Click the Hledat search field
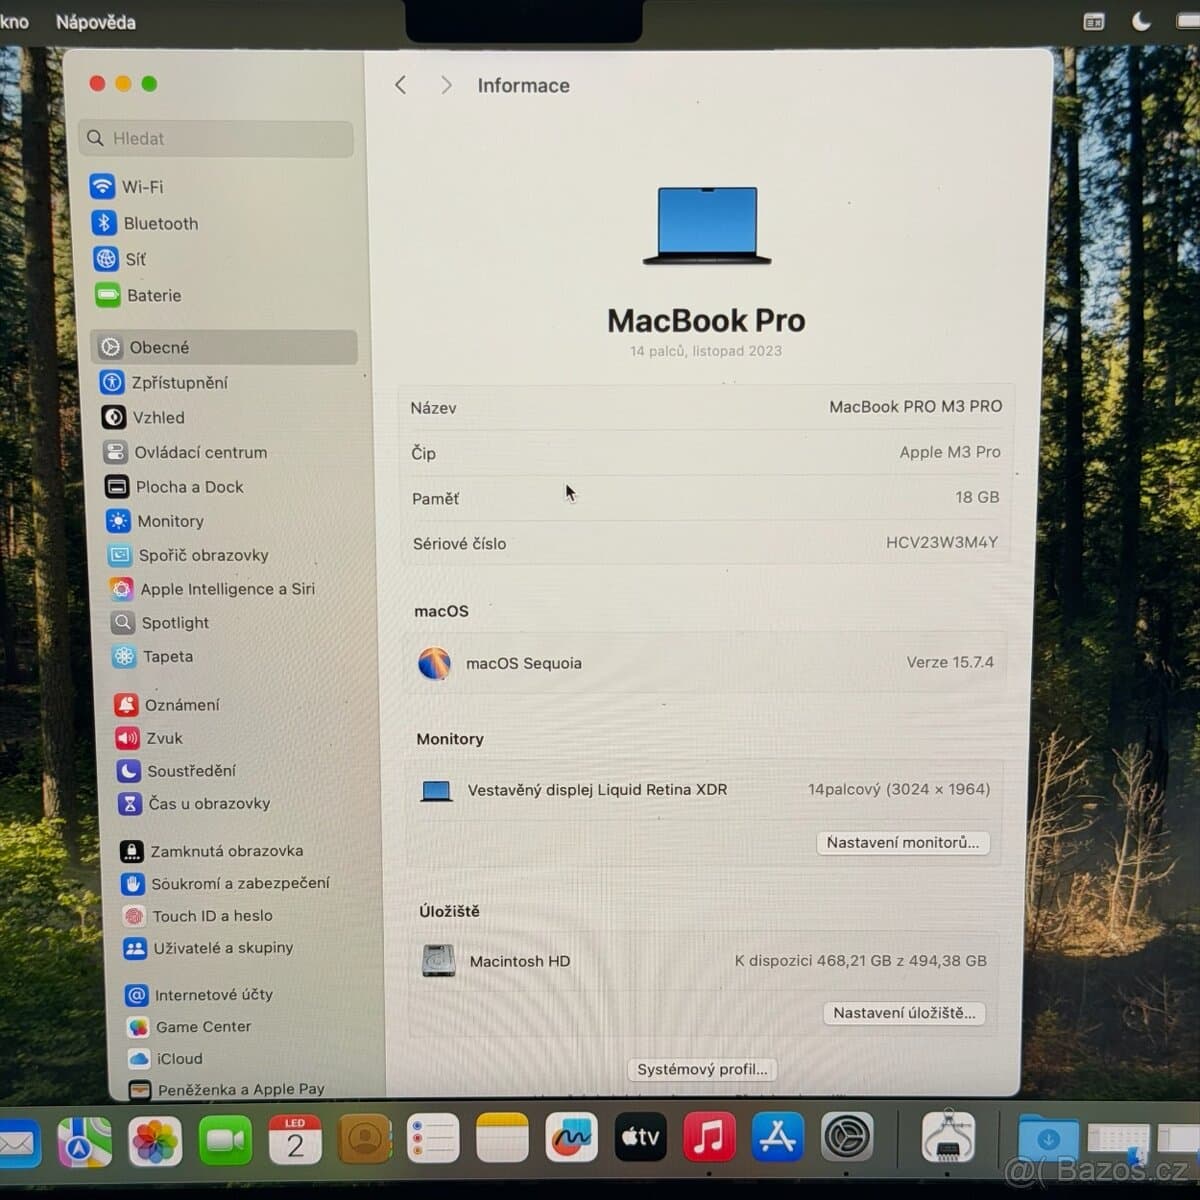 pyautogui.click(x=216, y=138)
